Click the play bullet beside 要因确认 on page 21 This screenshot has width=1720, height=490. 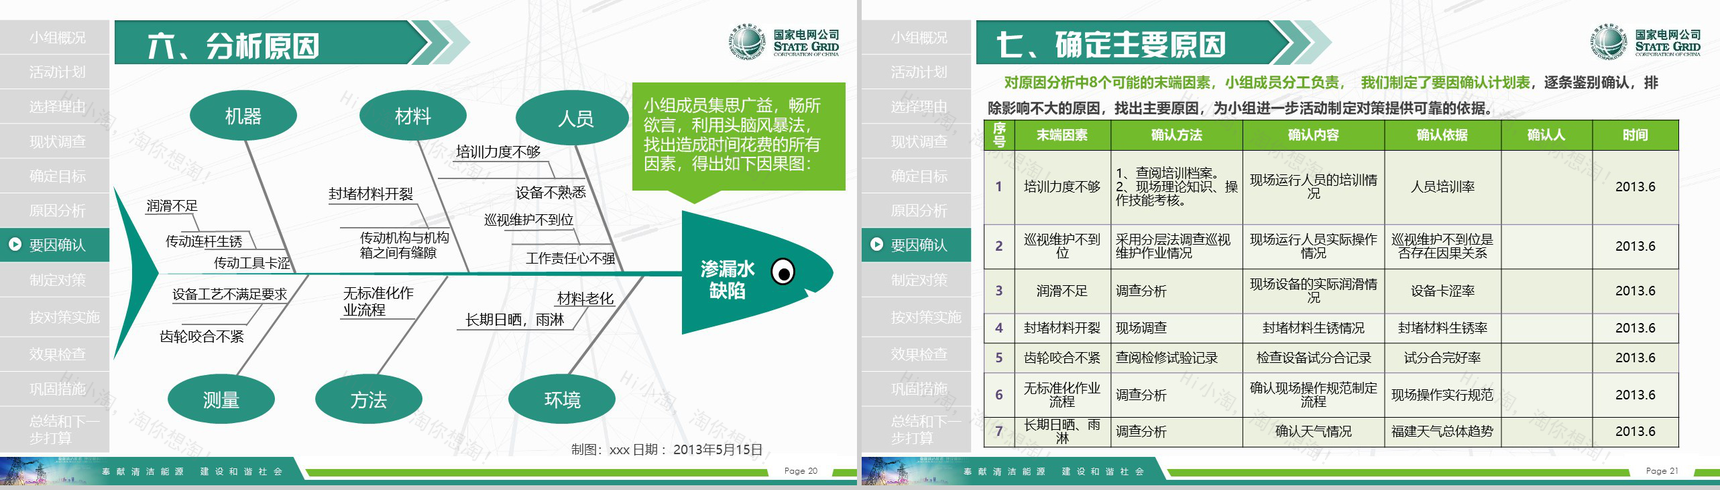877,244
